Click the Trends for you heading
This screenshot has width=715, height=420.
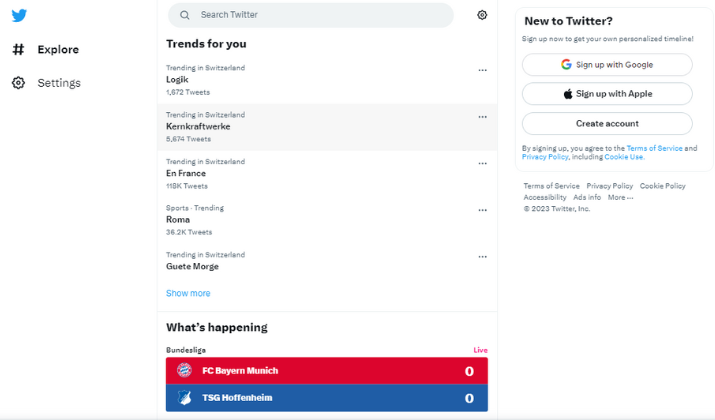tap(206, 44)
